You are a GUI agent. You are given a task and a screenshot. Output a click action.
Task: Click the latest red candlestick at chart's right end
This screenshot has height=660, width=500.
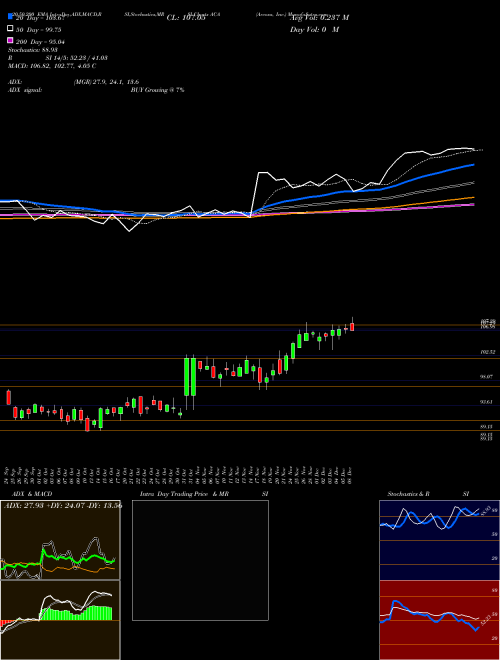(352, 327)
